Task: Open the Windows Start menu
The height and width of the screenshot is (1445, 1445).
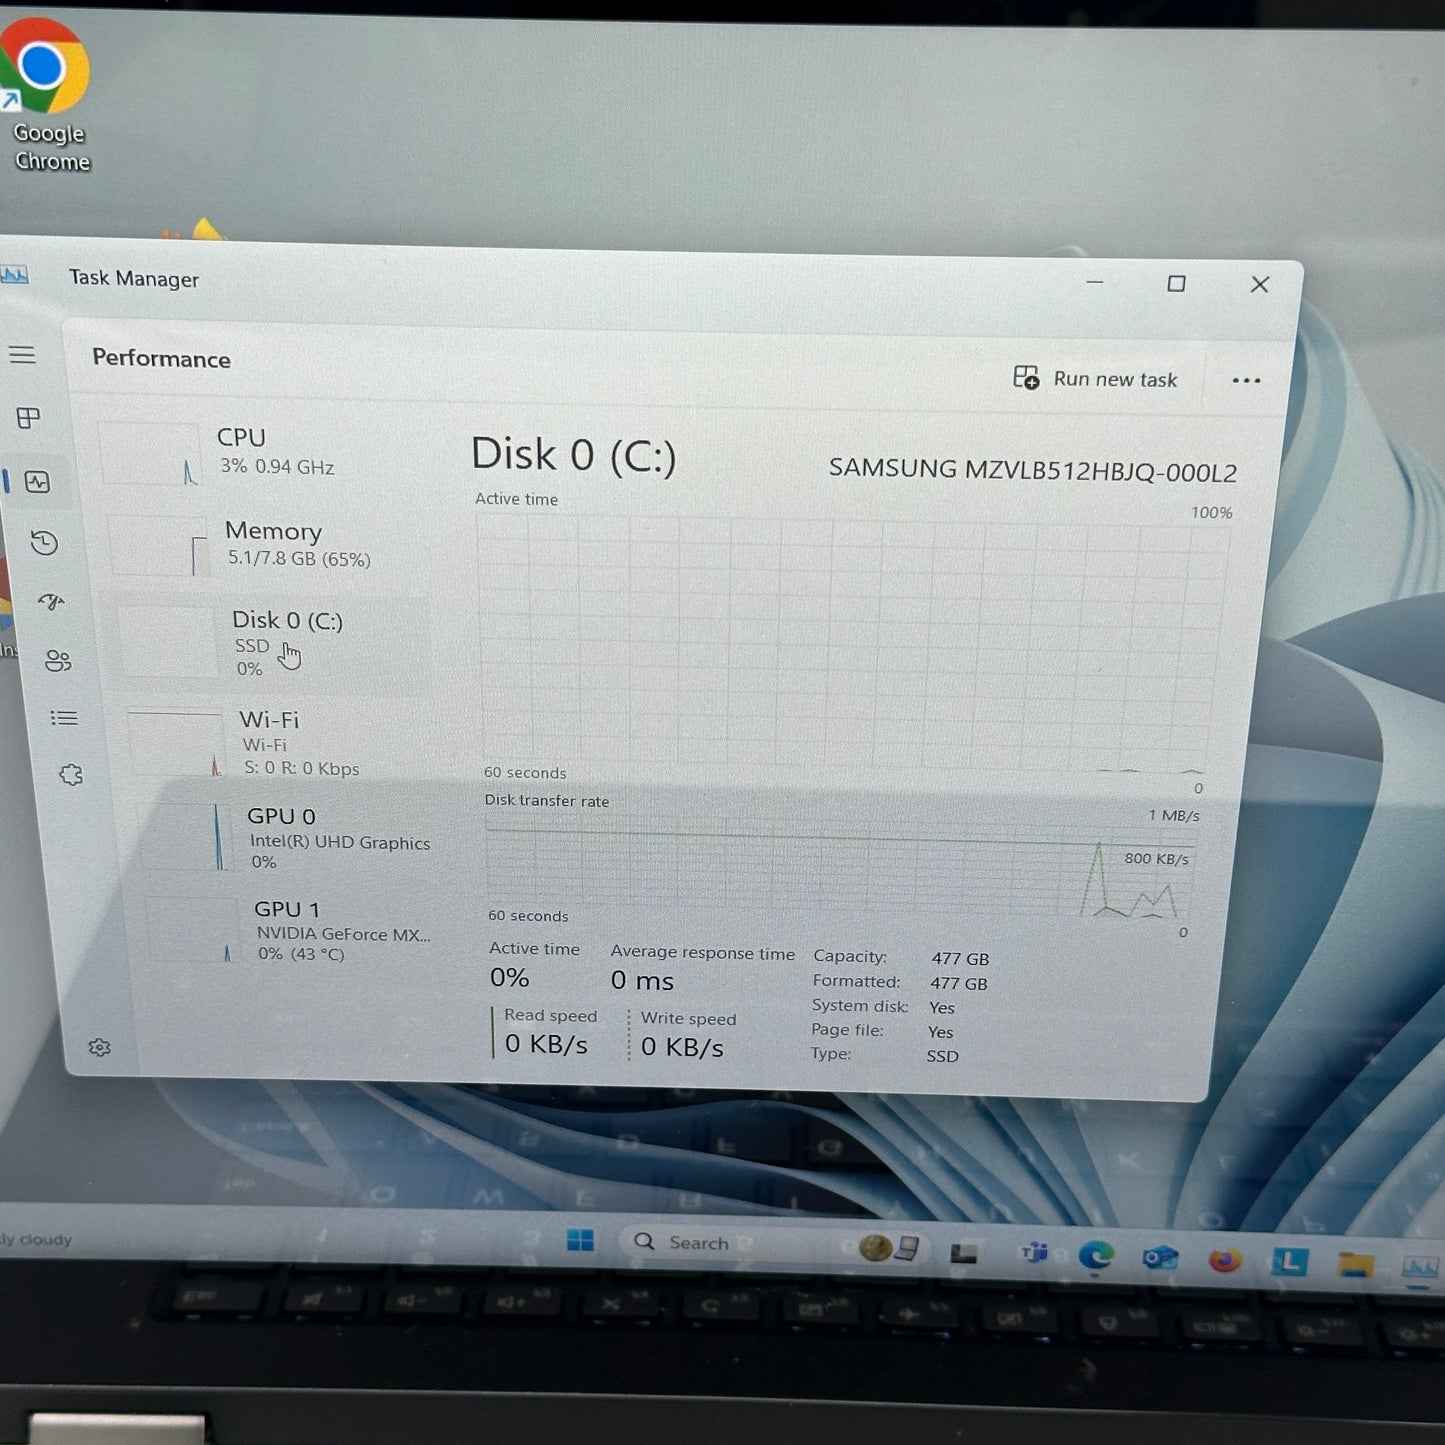Action: click(580, 1240)
